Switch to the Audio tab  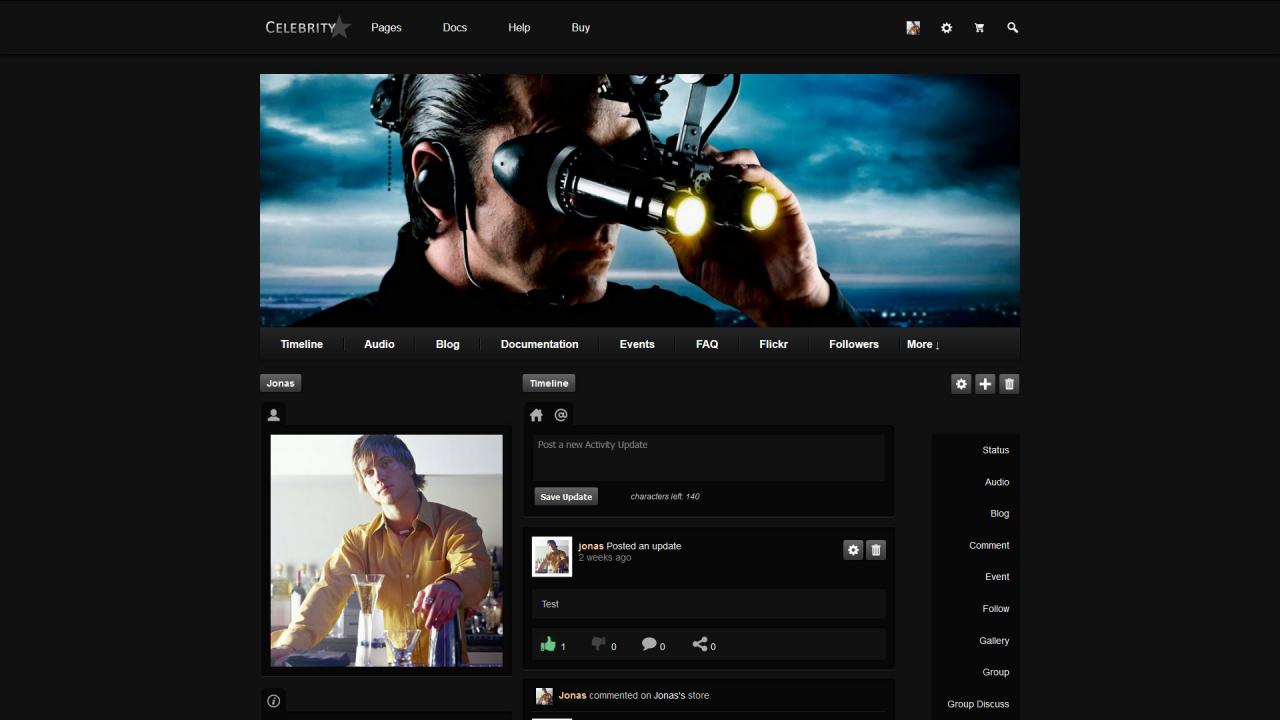pyautogui.click(x=379, y=344)
